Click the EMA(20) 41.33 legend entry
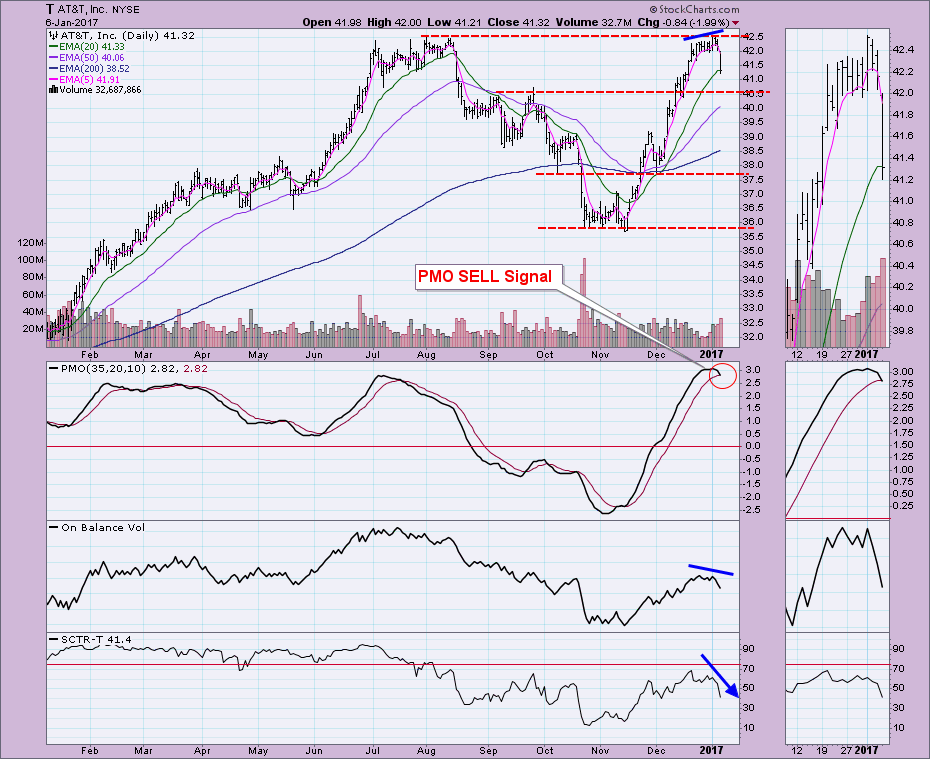Image resolution: width=930 pixels, height=759 pixels. (x=86, y=46)
